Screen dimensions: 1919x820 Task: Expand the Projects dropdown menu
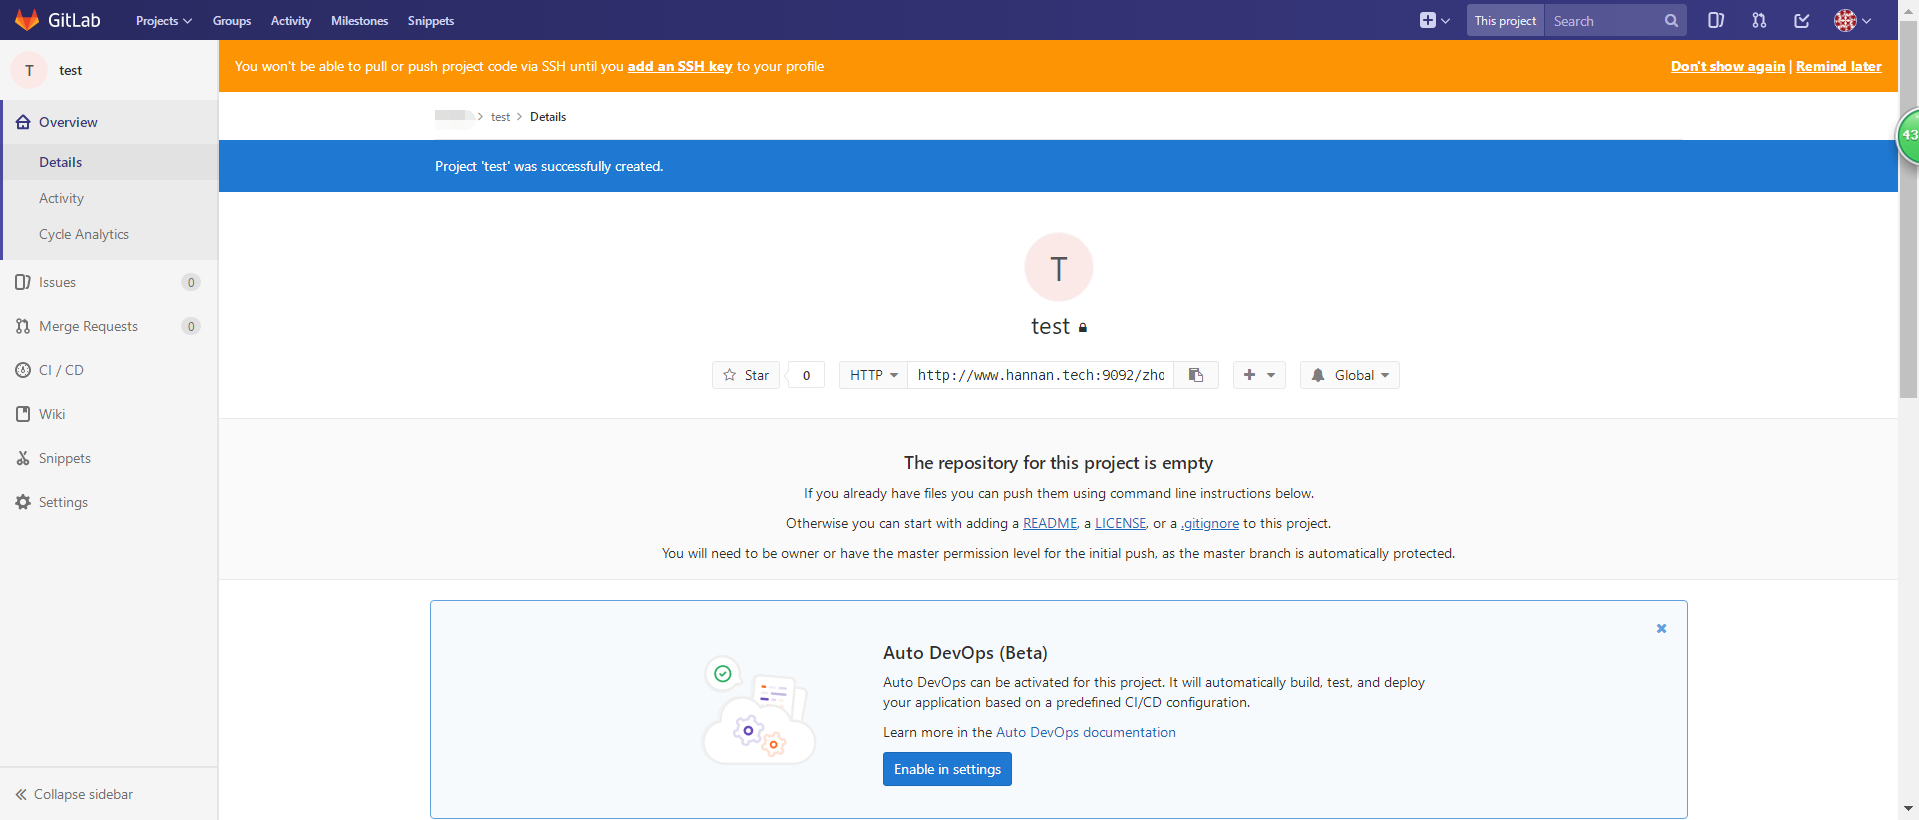pyautogui.click(x=164, y=21)
